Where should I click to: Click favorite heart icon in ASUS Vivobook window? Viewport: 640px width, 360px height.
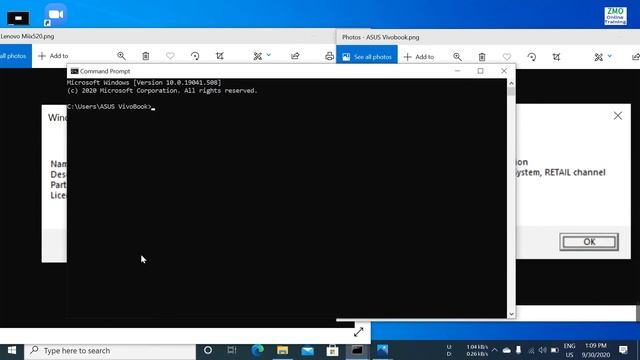tap(507, 57)
